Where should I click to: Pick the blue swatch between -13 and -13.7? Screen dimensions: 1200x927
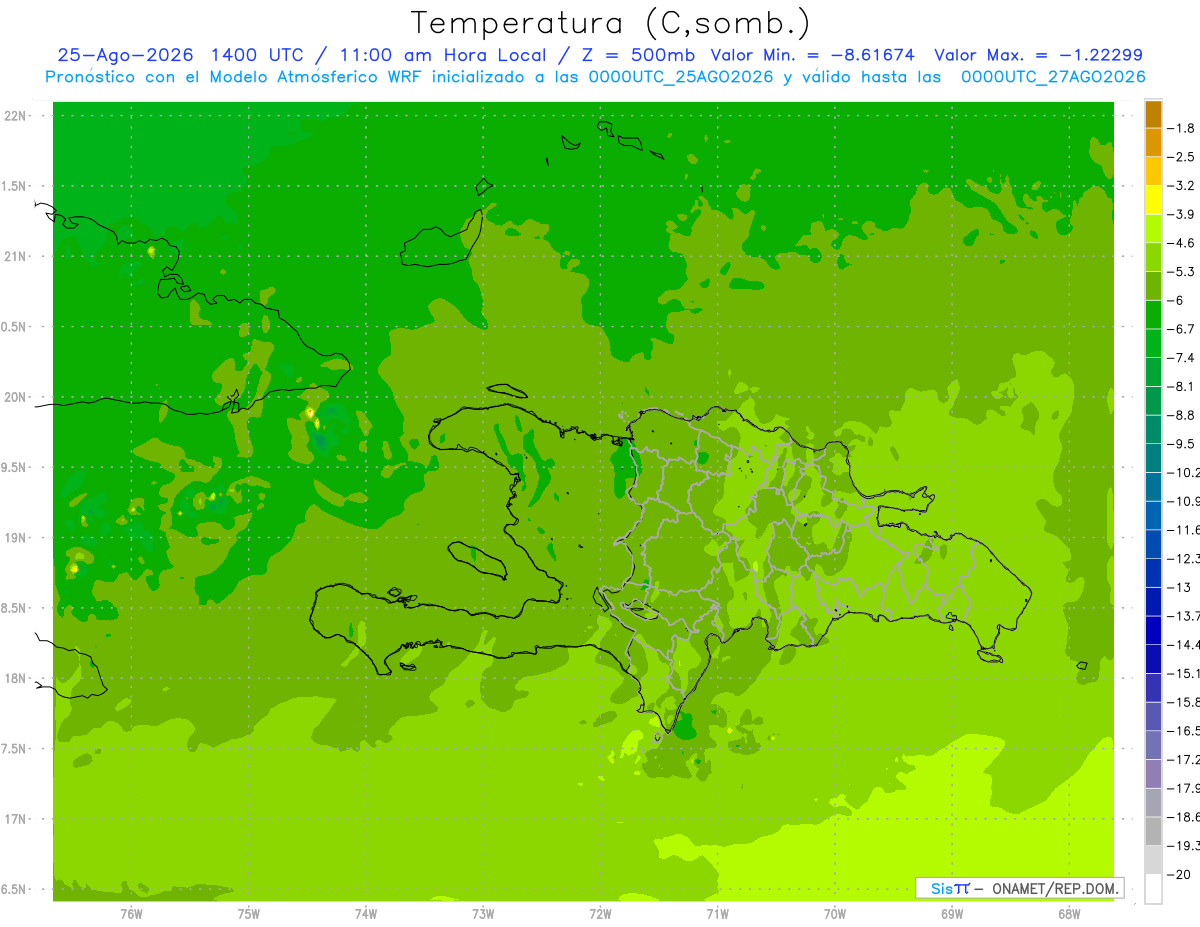1153,601
